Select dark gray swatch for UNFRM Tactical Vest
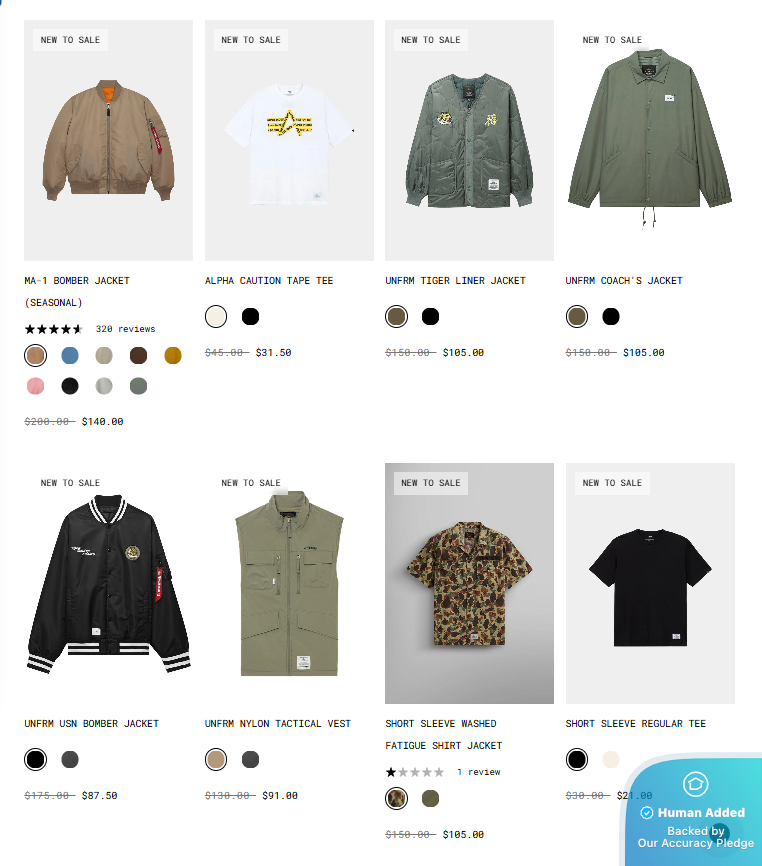Viewport: 762px width, 866px height. (x=250, y=759)
